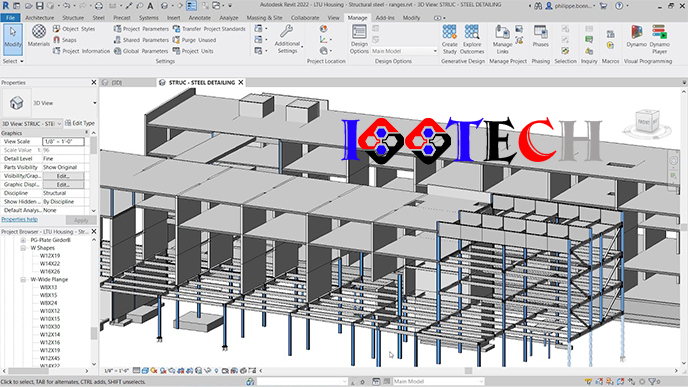Viewport: 688px width, 387px height.
Task: Collapse the W-Wide Flange tree node
Action: tap(23, 280)
